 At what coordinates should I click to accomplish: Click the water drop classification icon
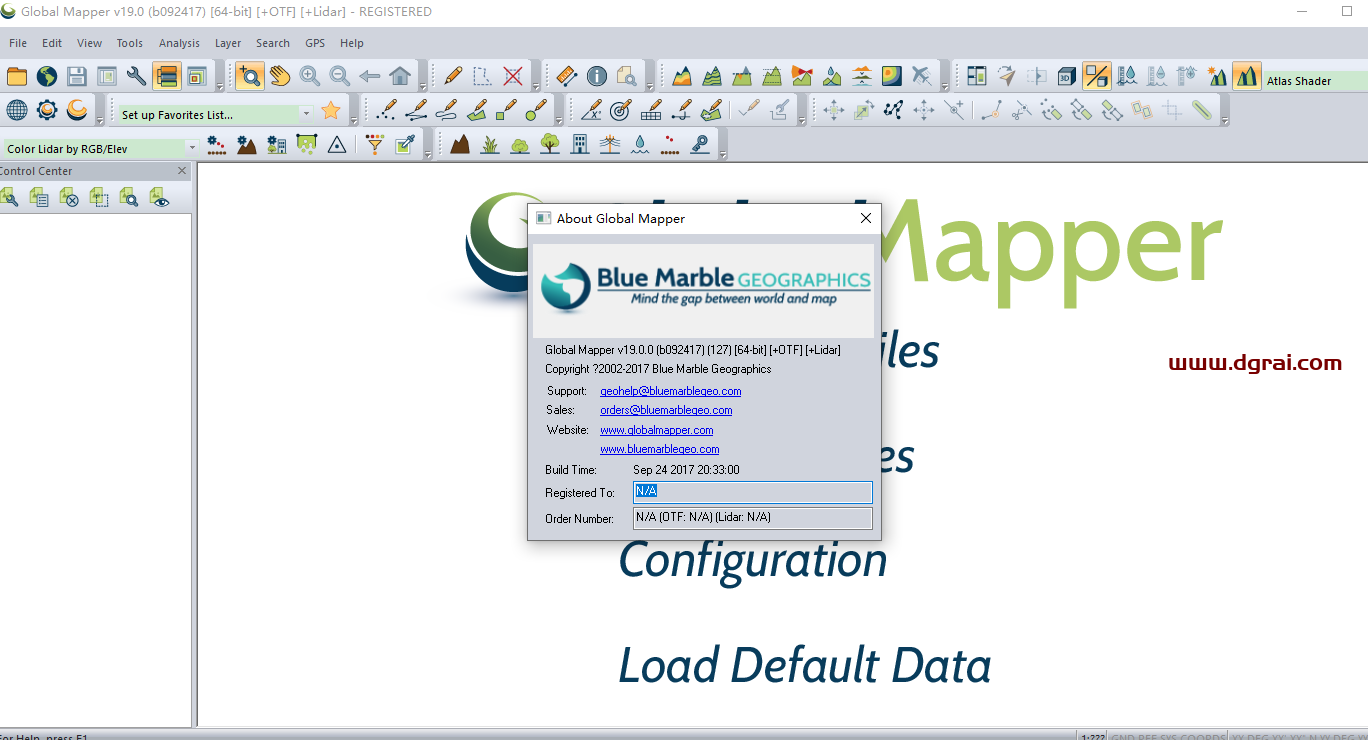[x=640, y=145]
